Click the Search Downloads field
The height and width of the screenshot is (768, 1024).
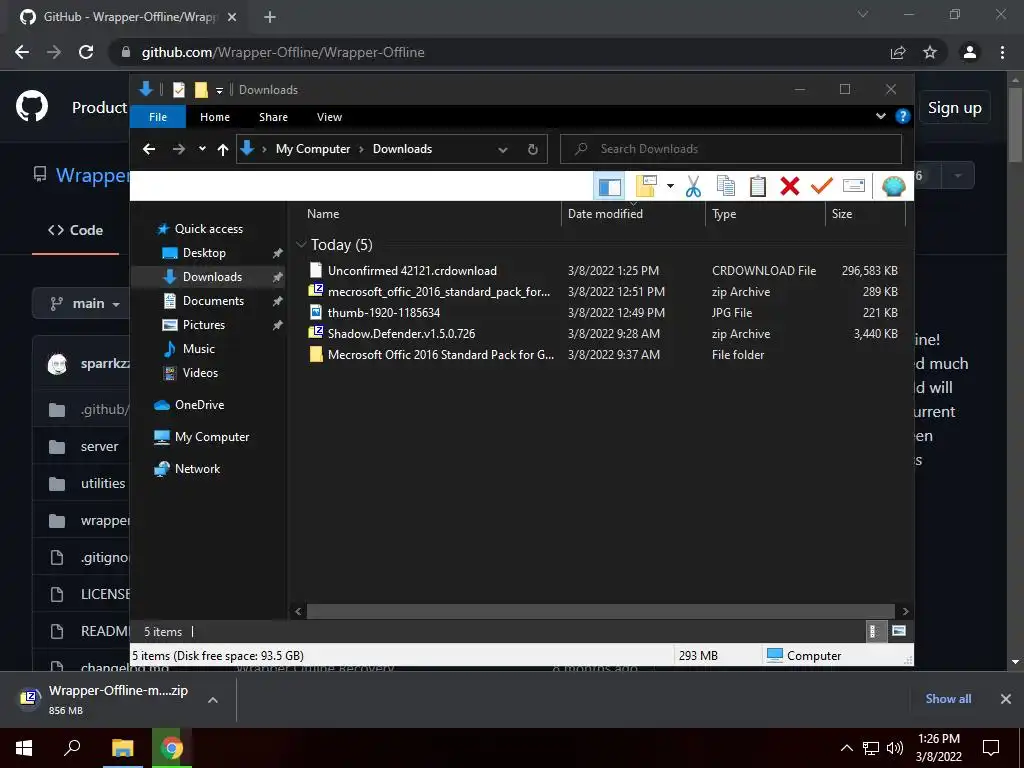(x=731, y=149)
